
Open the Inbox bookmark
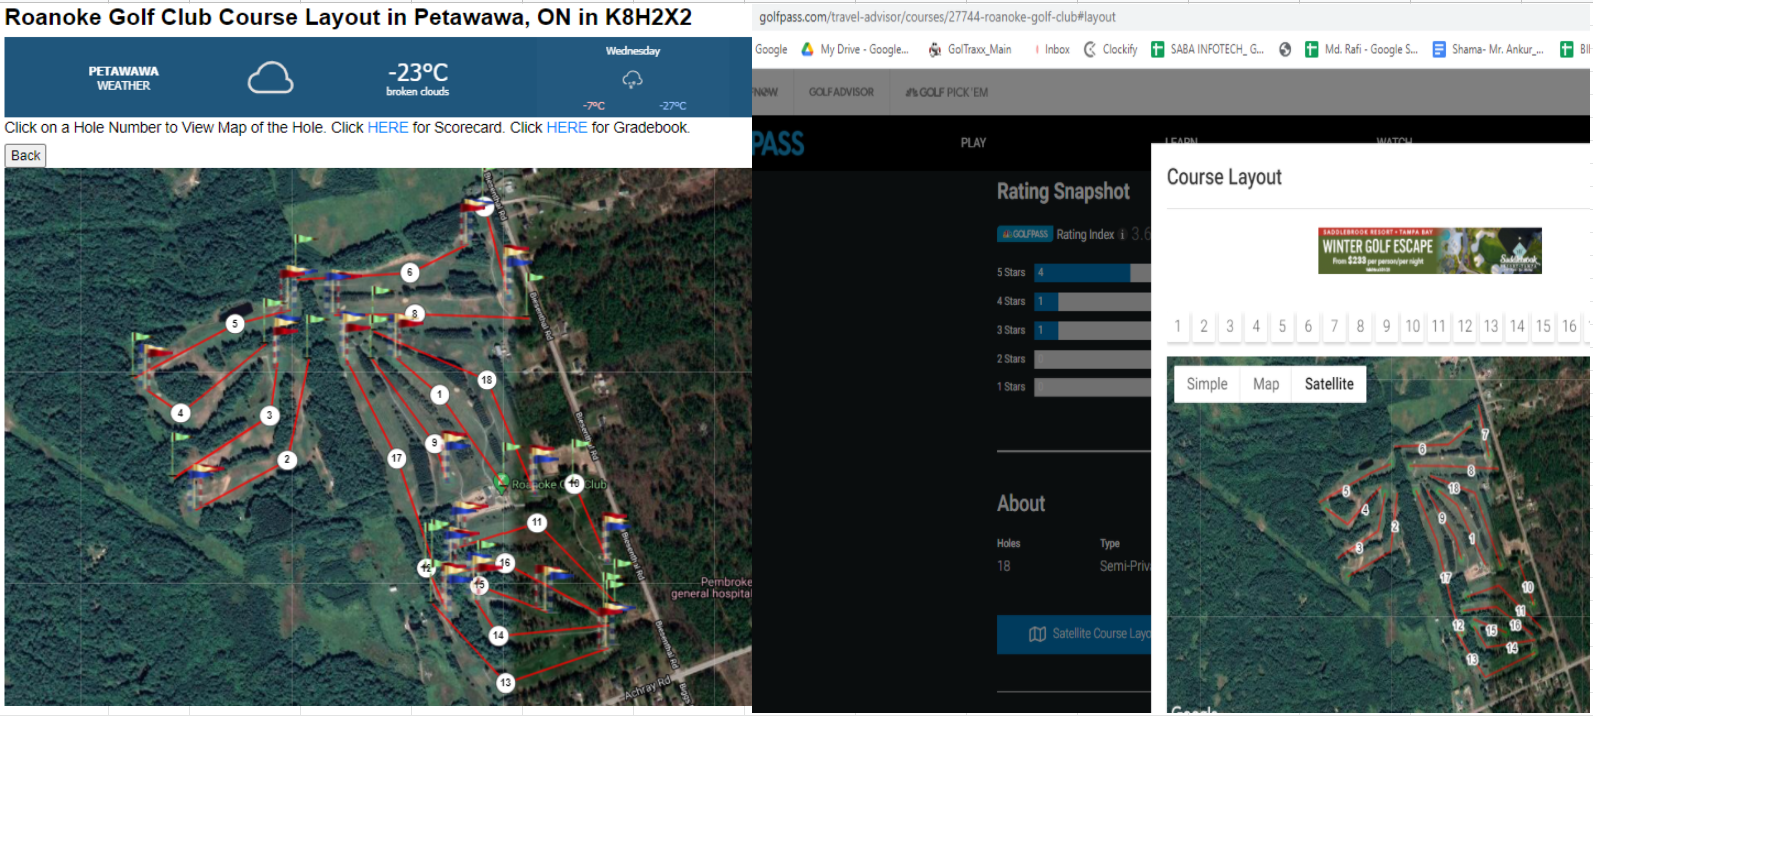point(1052,49)
